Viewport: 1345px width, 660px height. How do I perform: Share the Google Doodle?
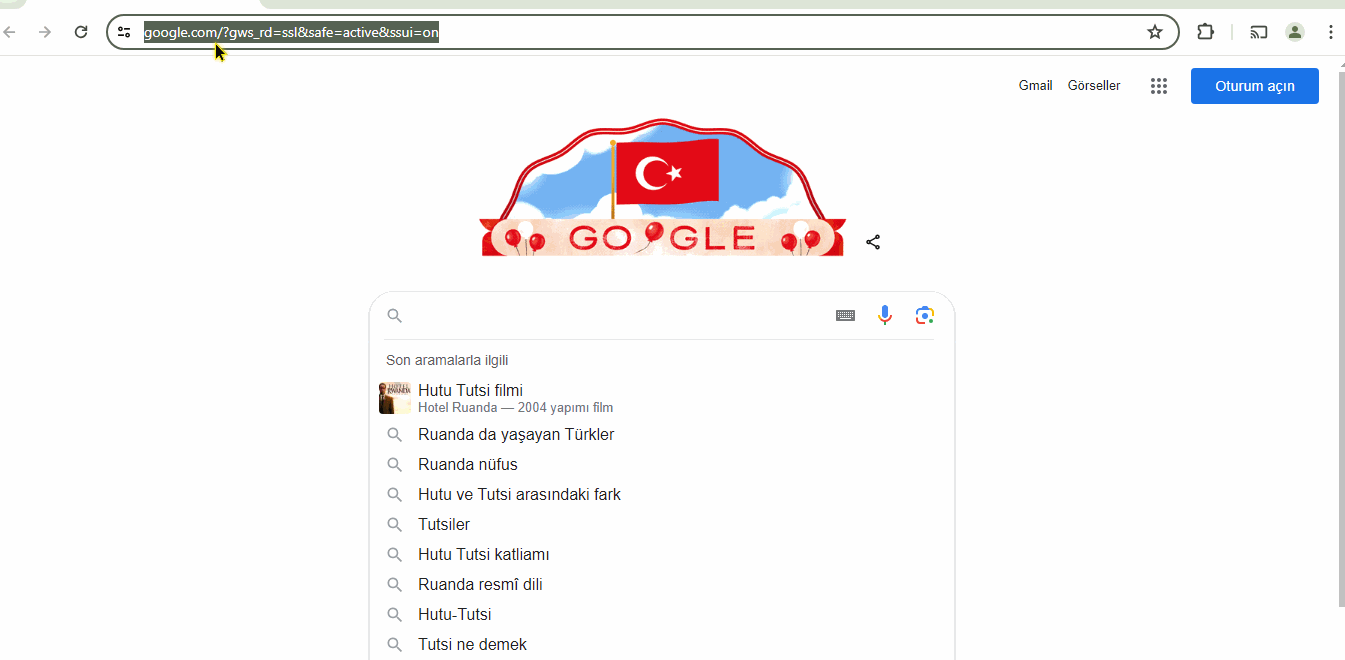click(873, 242)
